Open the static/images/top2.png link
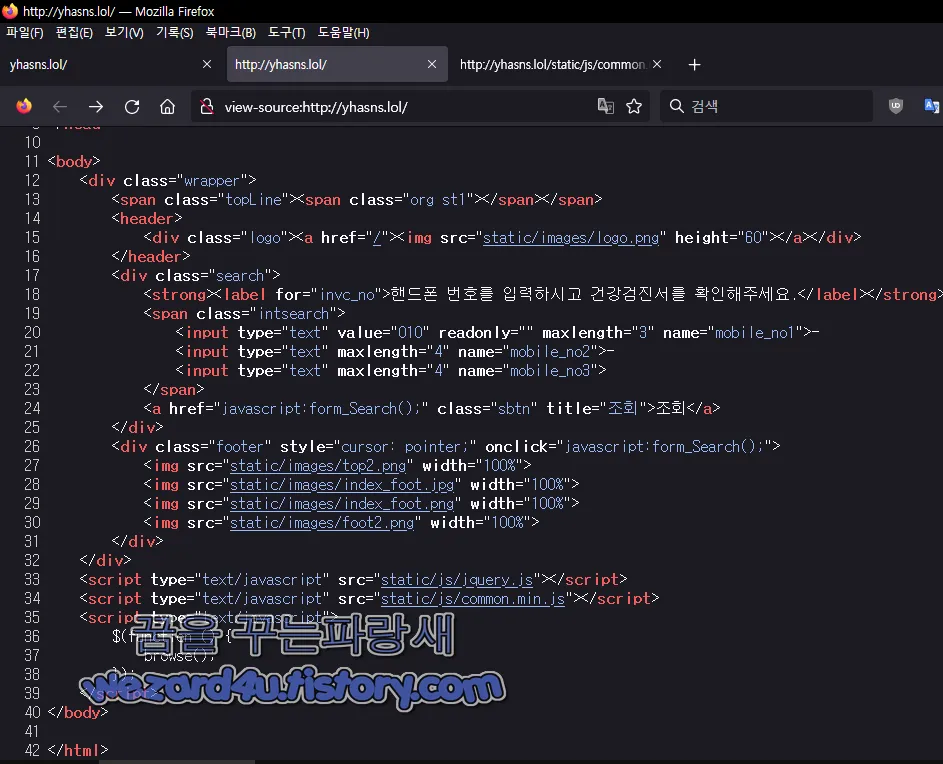The height and width of the screenshot is (764, 943). click(x=318, y=466)
